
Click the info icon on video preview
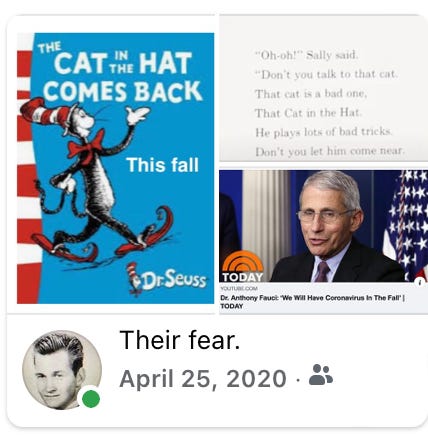pos(420,282)
